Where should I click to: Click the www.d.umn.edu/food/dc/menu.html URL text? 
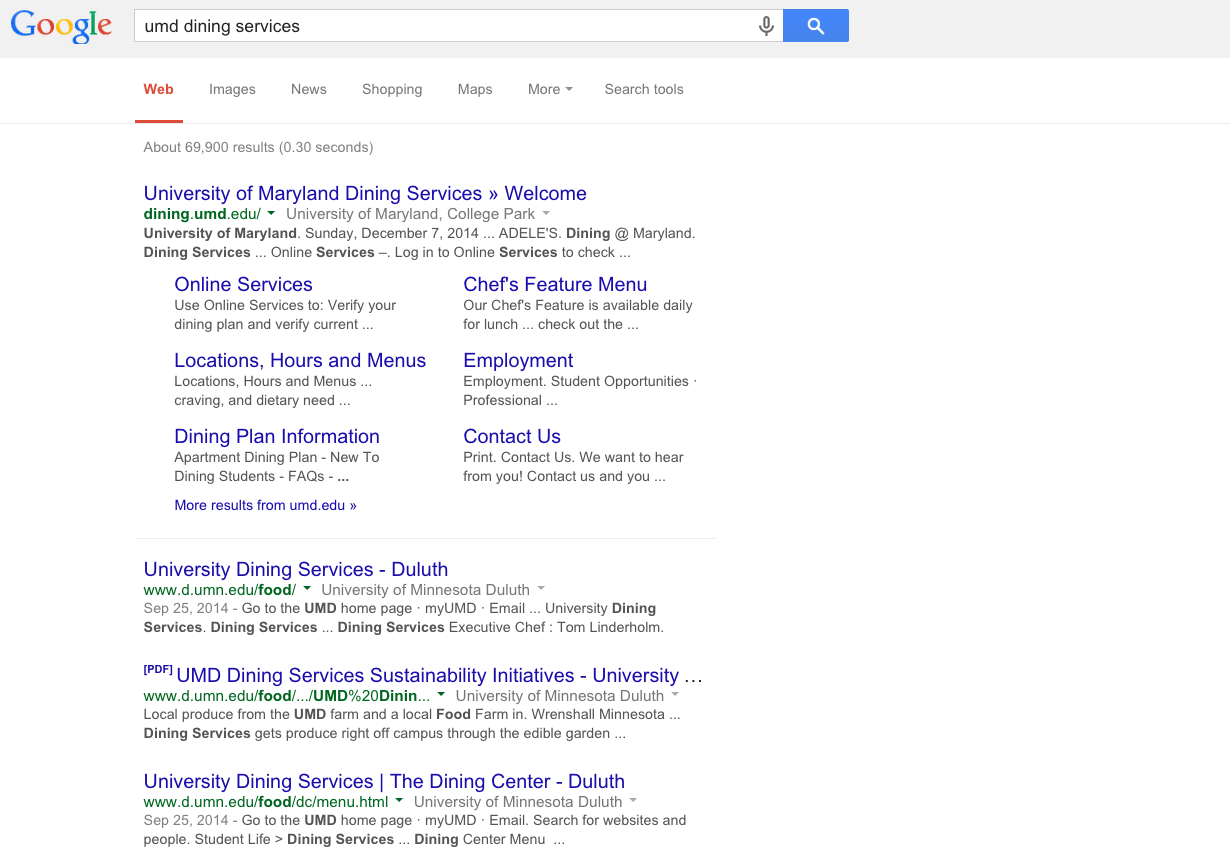266,802
